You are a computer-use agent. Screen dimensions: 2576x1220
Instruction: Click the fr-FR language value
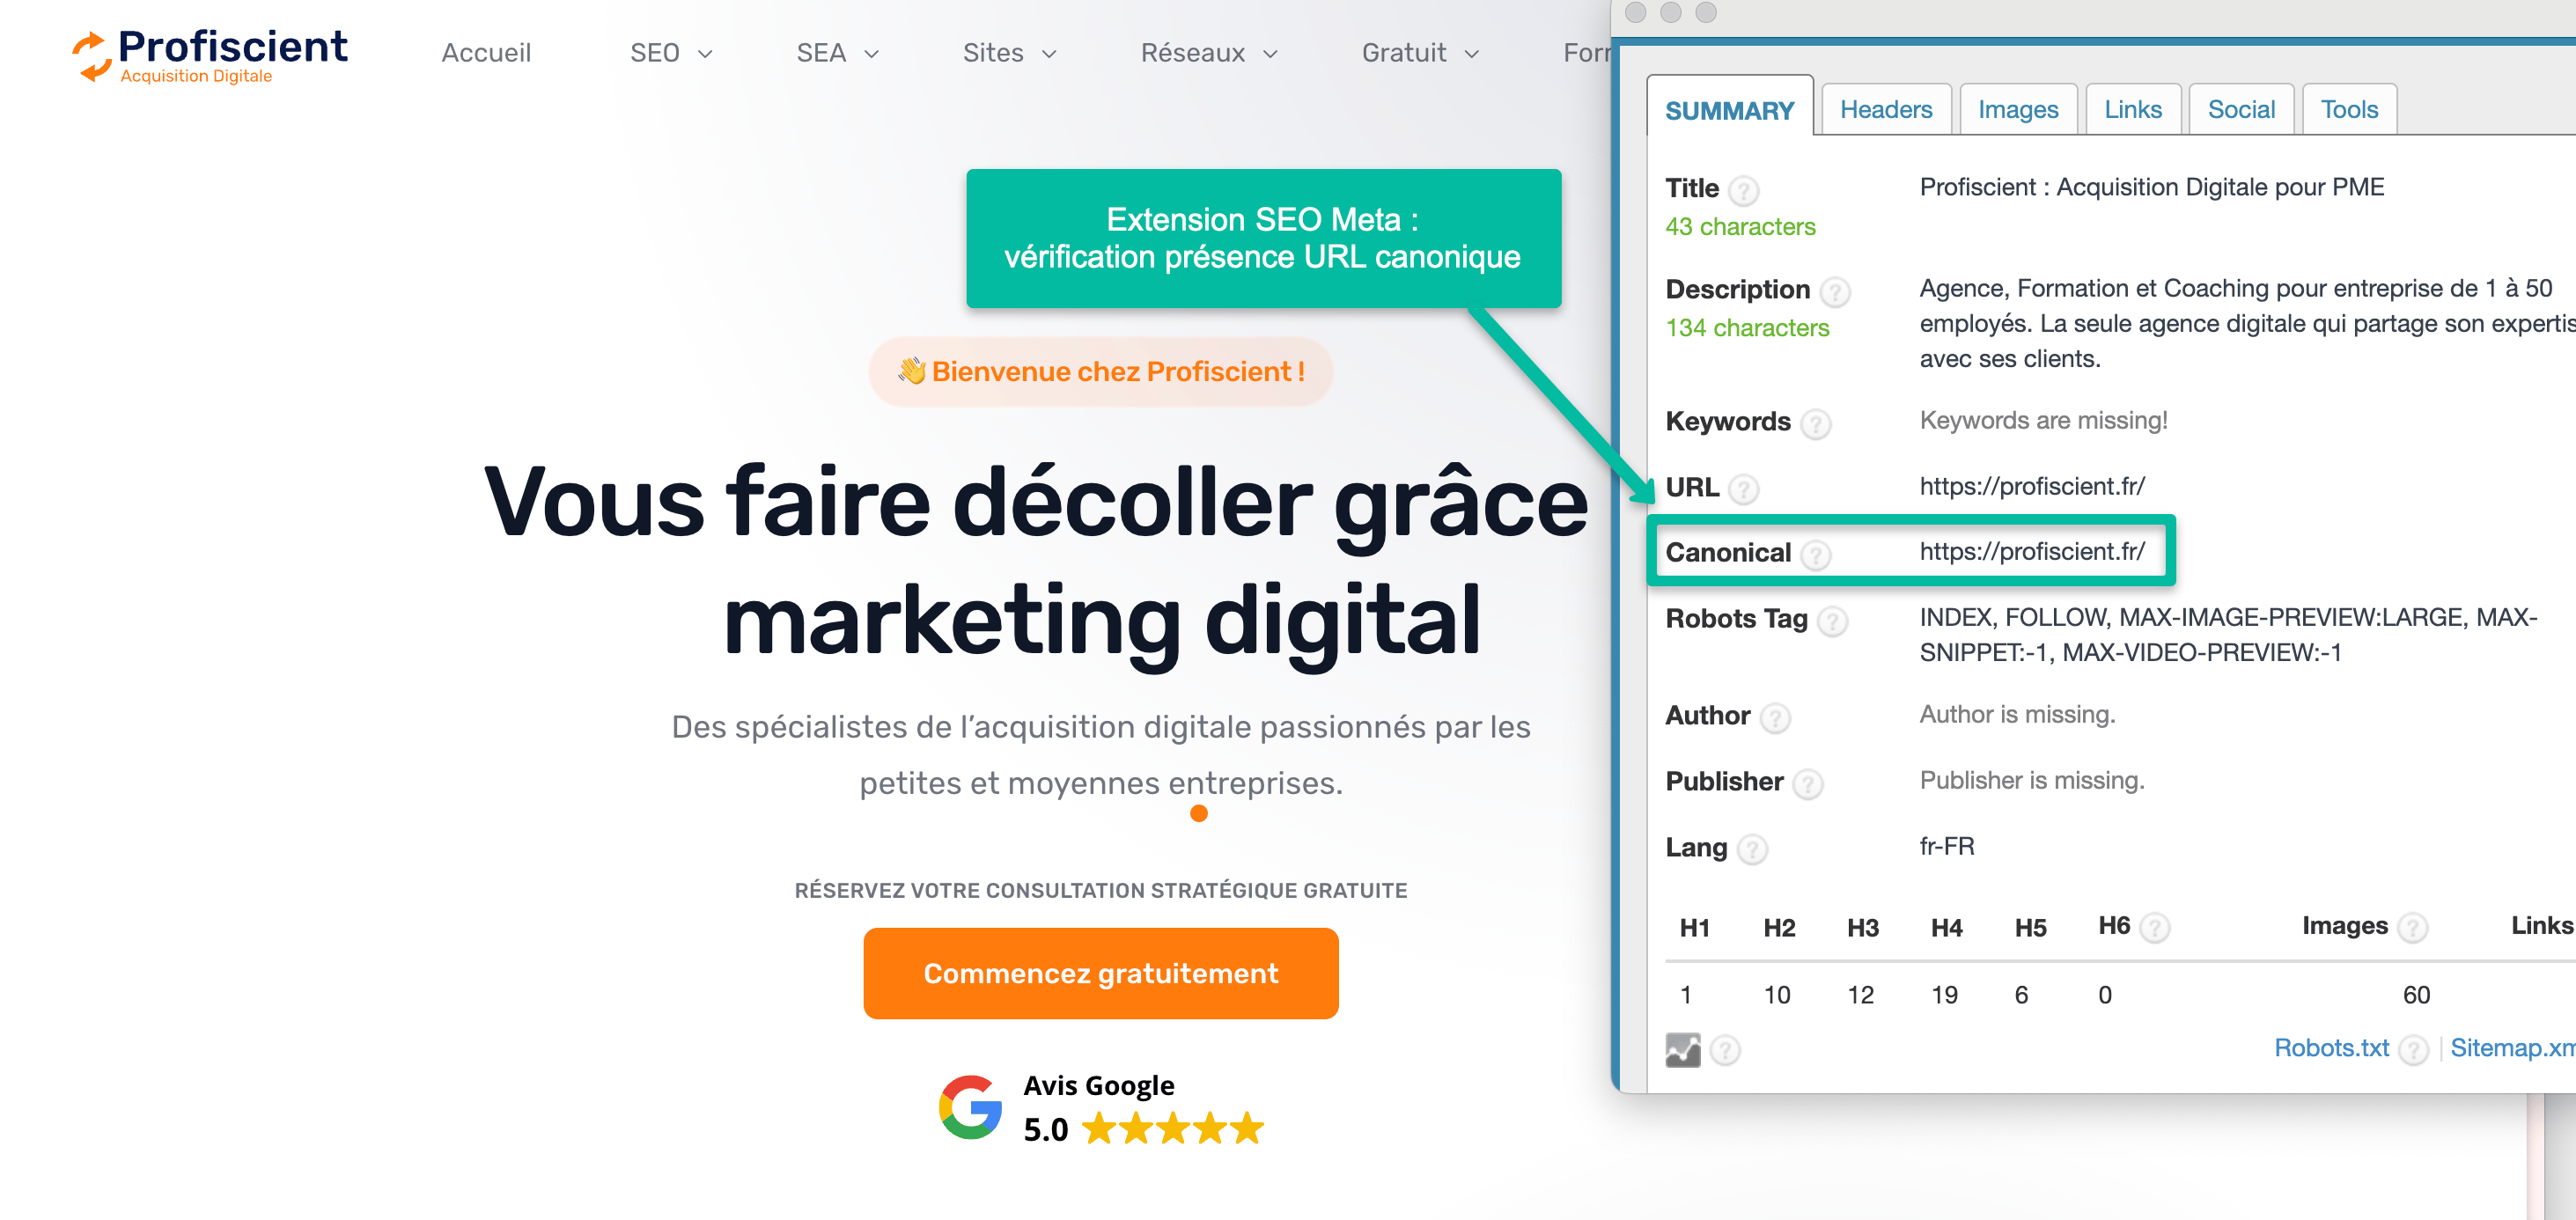(x=1947, y=847)
